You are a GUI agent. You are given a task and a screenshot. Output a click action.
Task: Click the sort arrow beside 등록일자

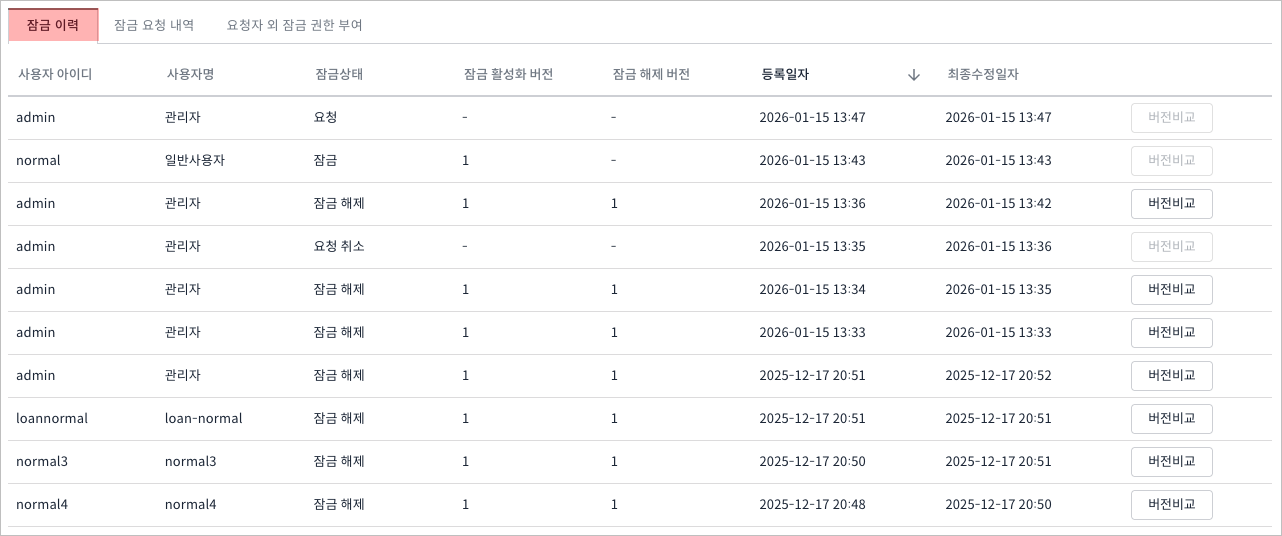[913, 75]
